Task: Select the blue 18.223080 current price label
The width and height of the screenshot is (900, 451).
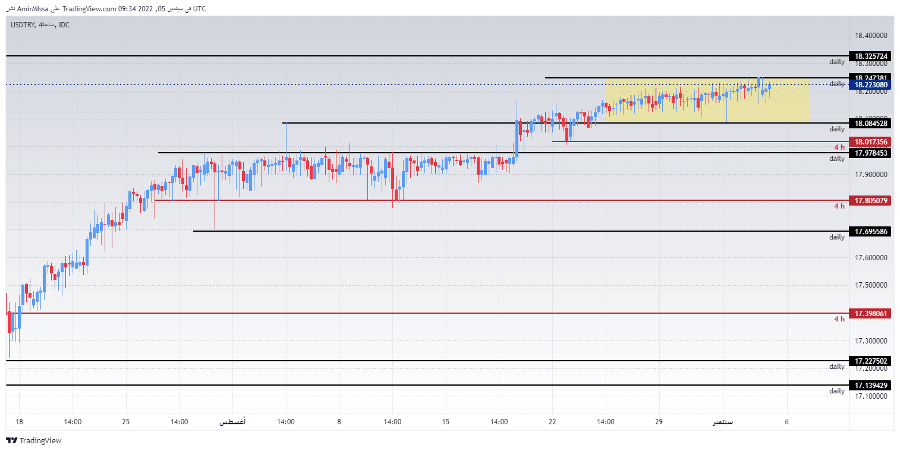Action: point(871,85)
